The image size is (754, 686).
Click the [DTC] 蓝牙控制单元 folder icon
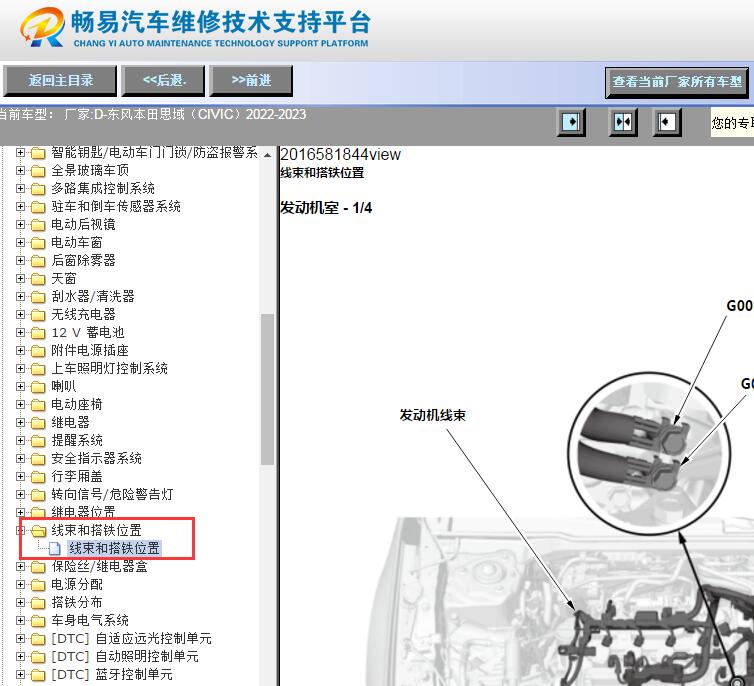pyautogui.click(x=38, y=675)
